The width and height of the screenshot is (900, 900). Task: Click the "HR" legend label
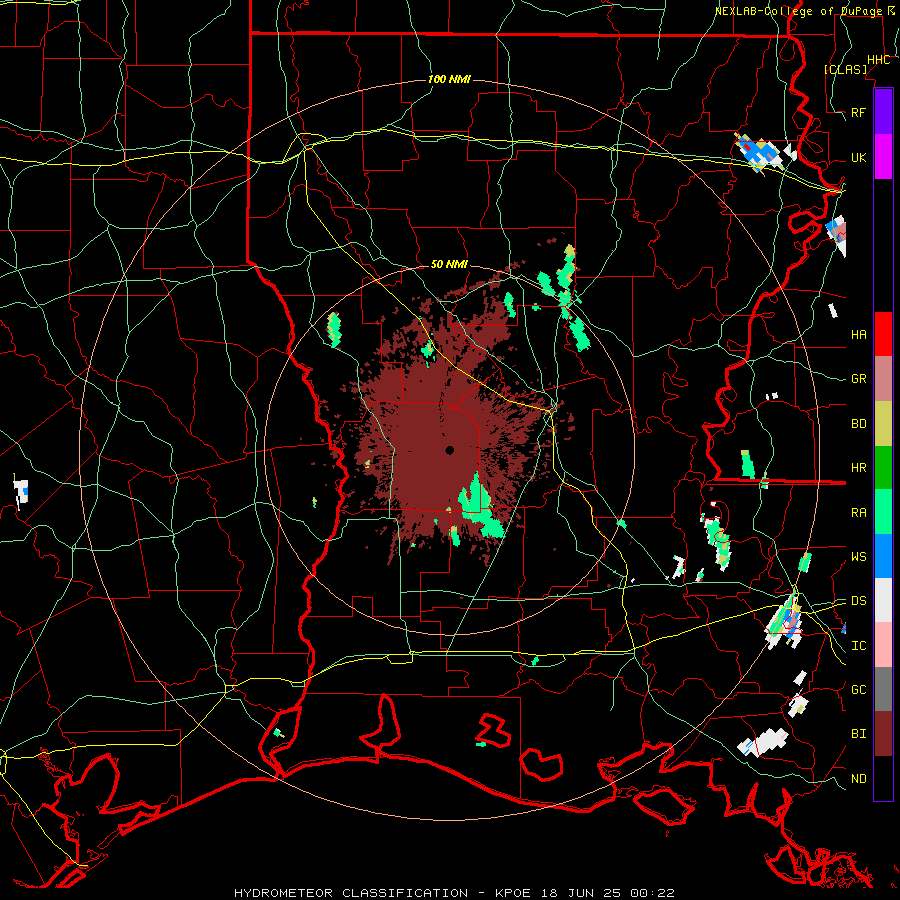click(858, 468)
